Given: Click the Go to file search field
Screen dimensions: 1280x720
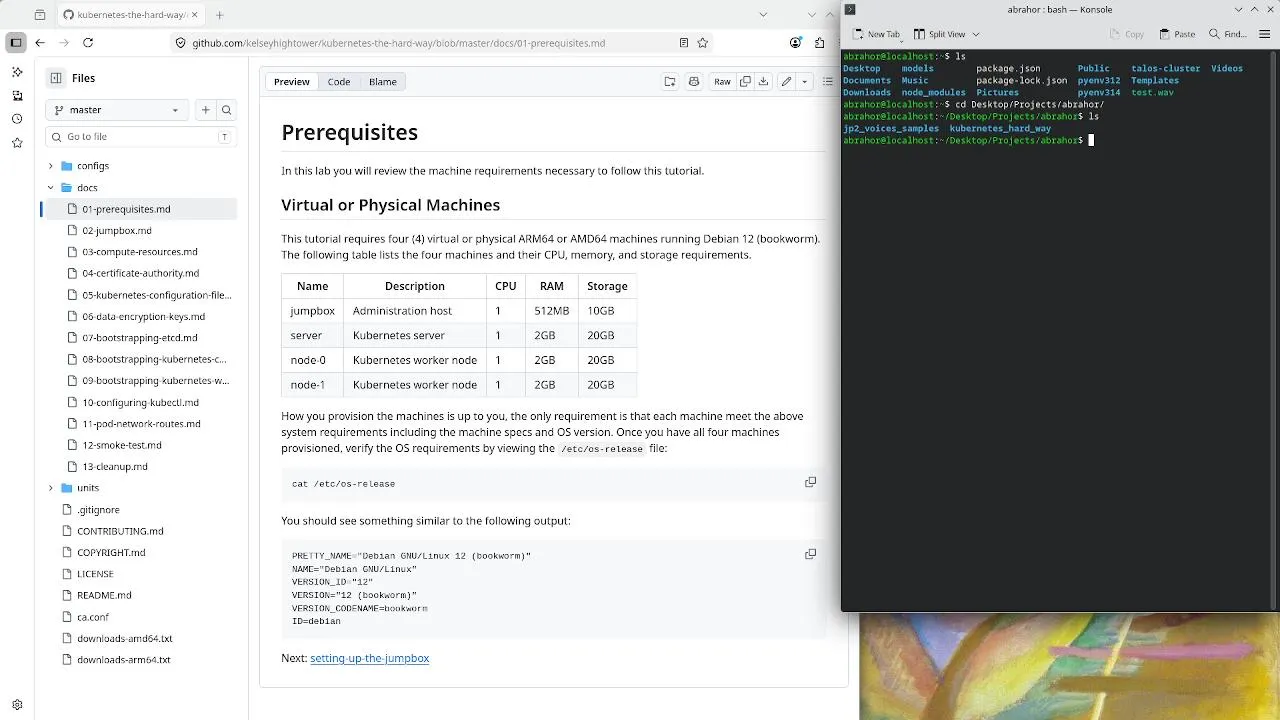Looking at the screenshot, I should (138, 137).
